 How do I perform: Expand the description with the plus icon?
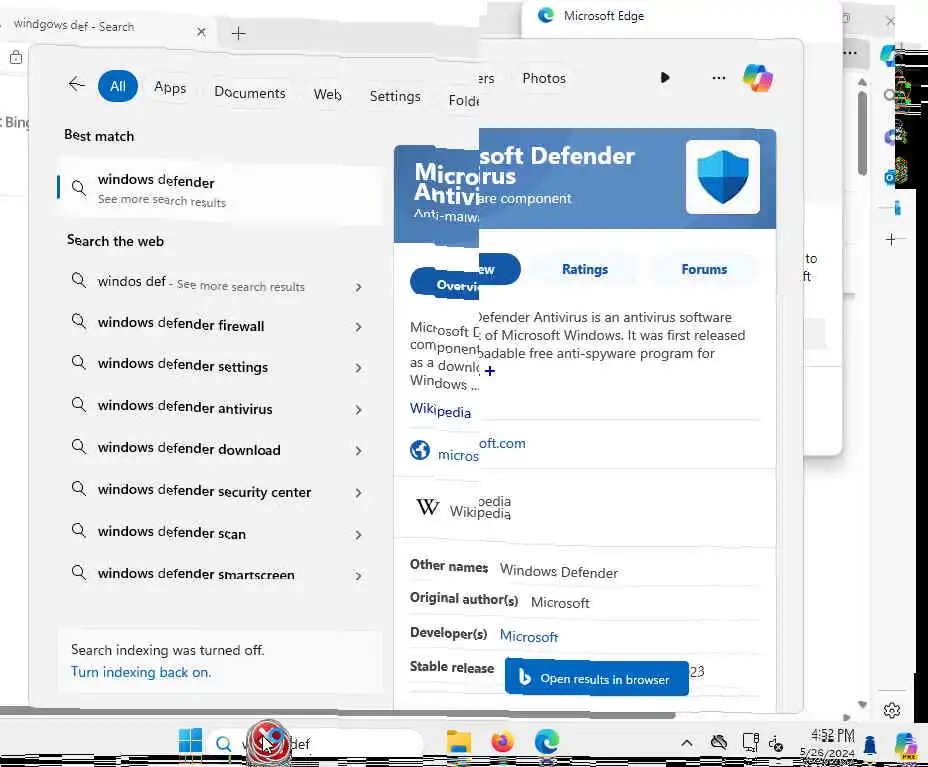coord(489,371)
